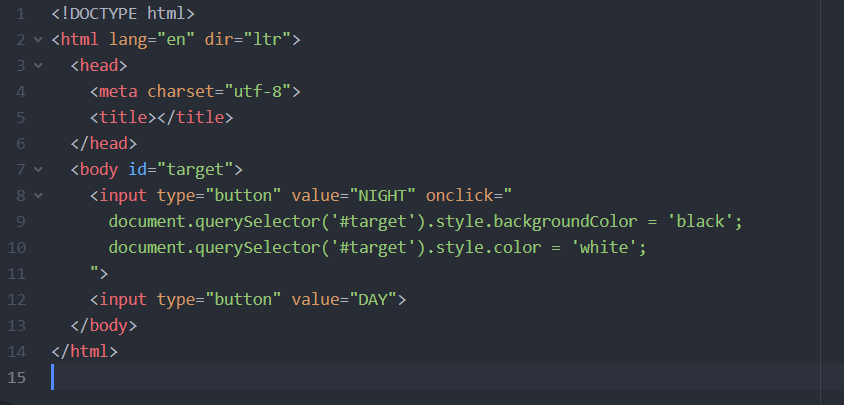Click the opening <head> tag
844x405 pixels.
(x=99, y=65)
